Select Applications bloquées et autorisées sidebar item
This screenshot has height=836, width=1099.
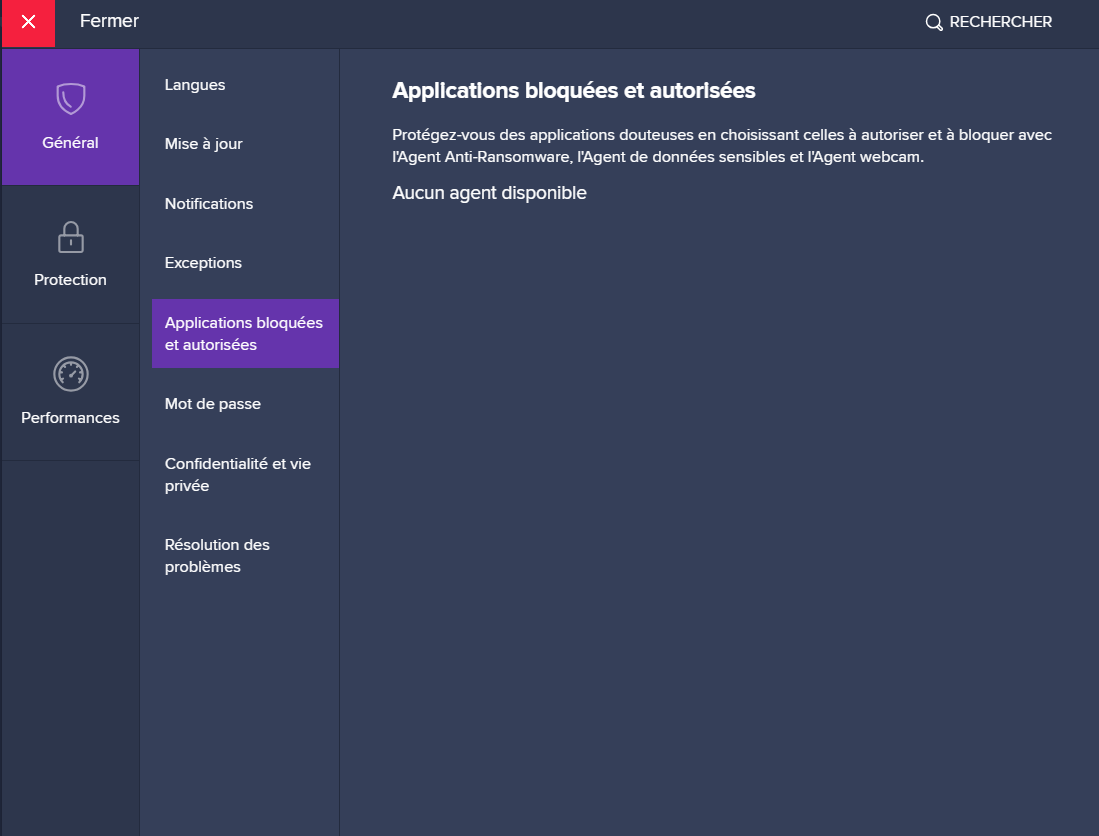[x=244, y=334]
